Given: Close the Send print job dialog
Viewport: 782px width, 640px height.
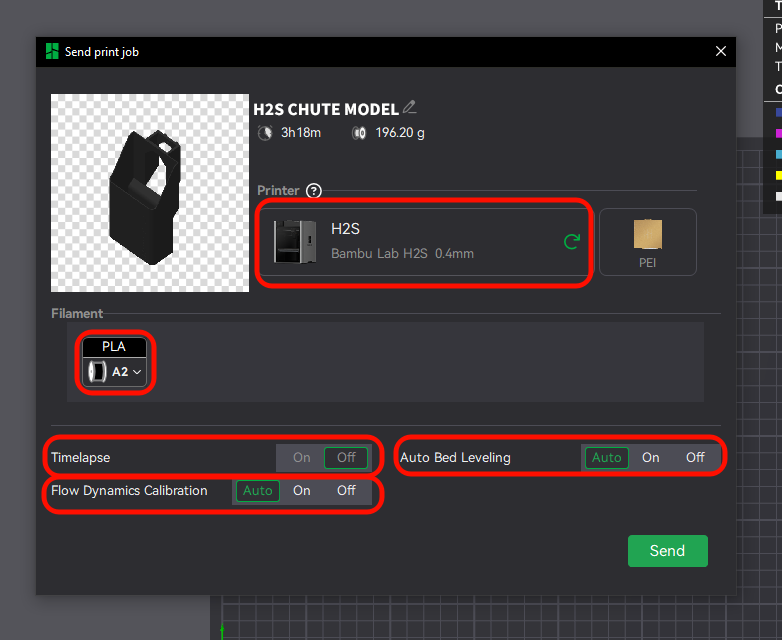Looking at the screenshot, I should (x=720, y=51).
